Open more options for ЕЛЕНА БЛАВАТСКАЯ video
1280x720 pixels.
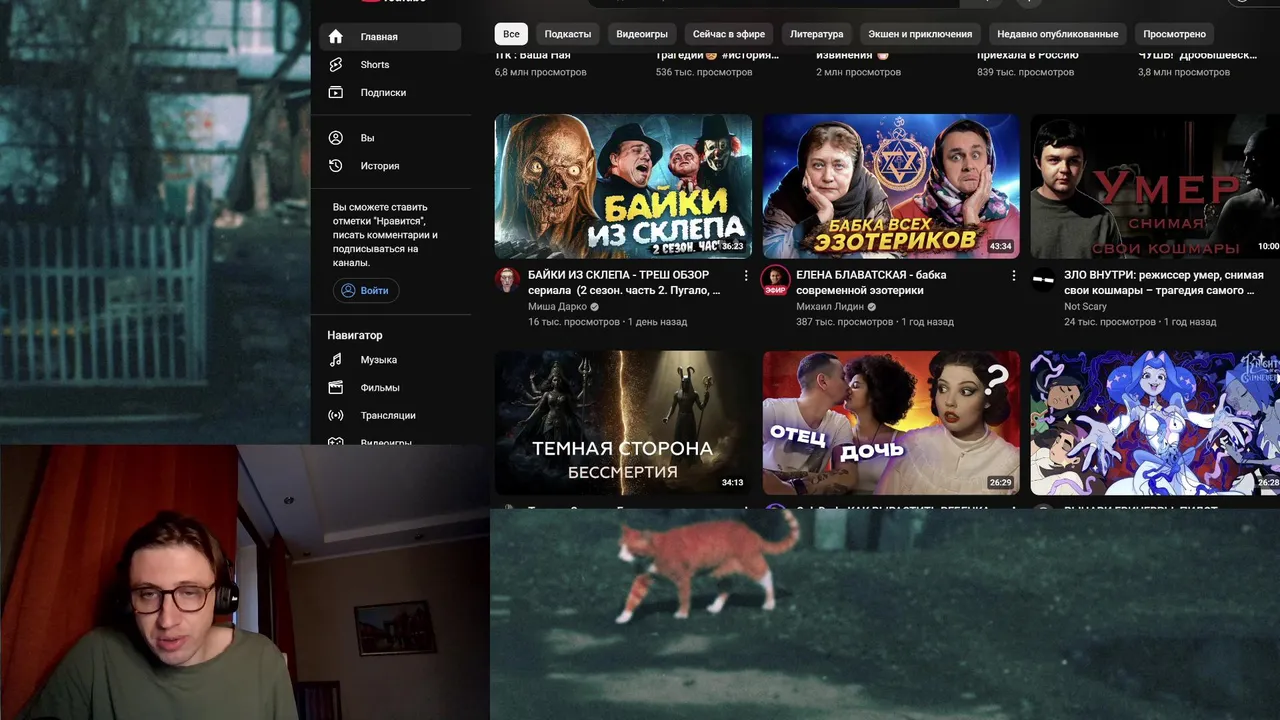point(1013,275)
